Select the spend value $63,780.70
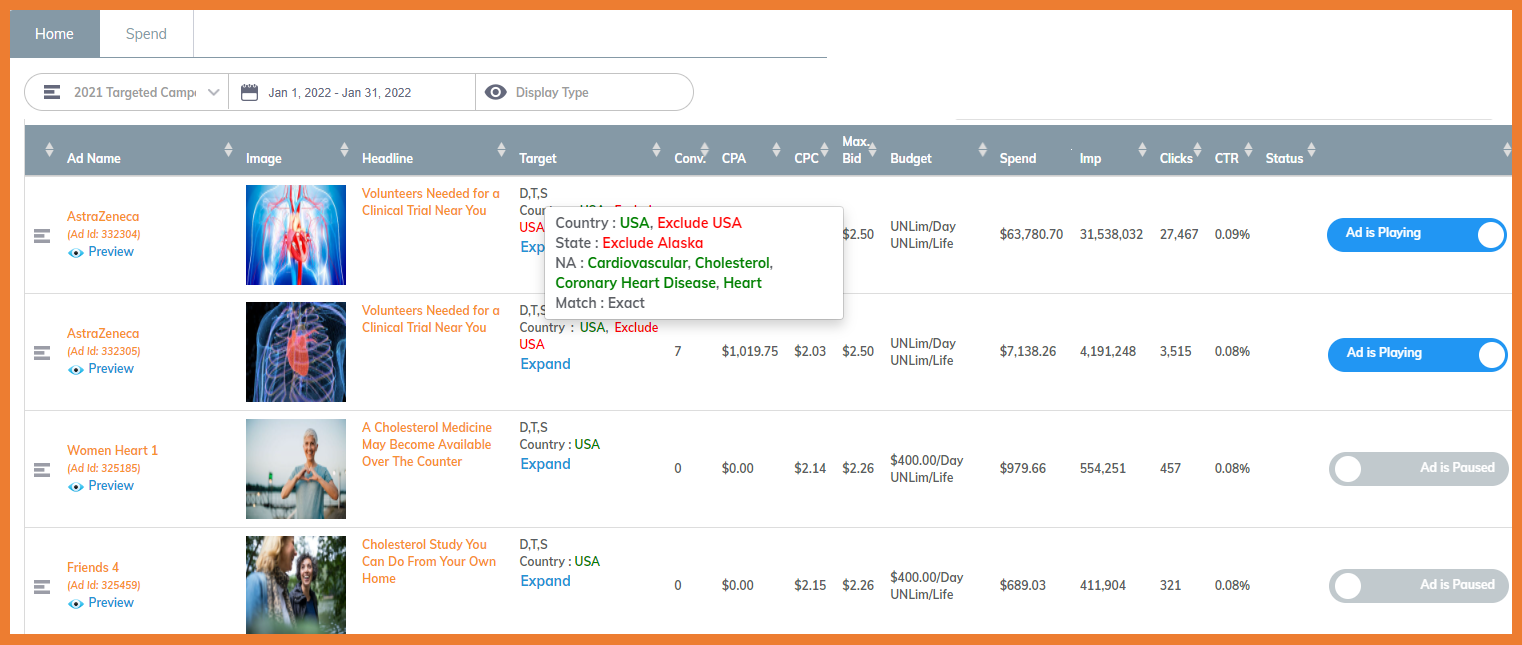The image size is (1522, 645). coord(1031,235)
